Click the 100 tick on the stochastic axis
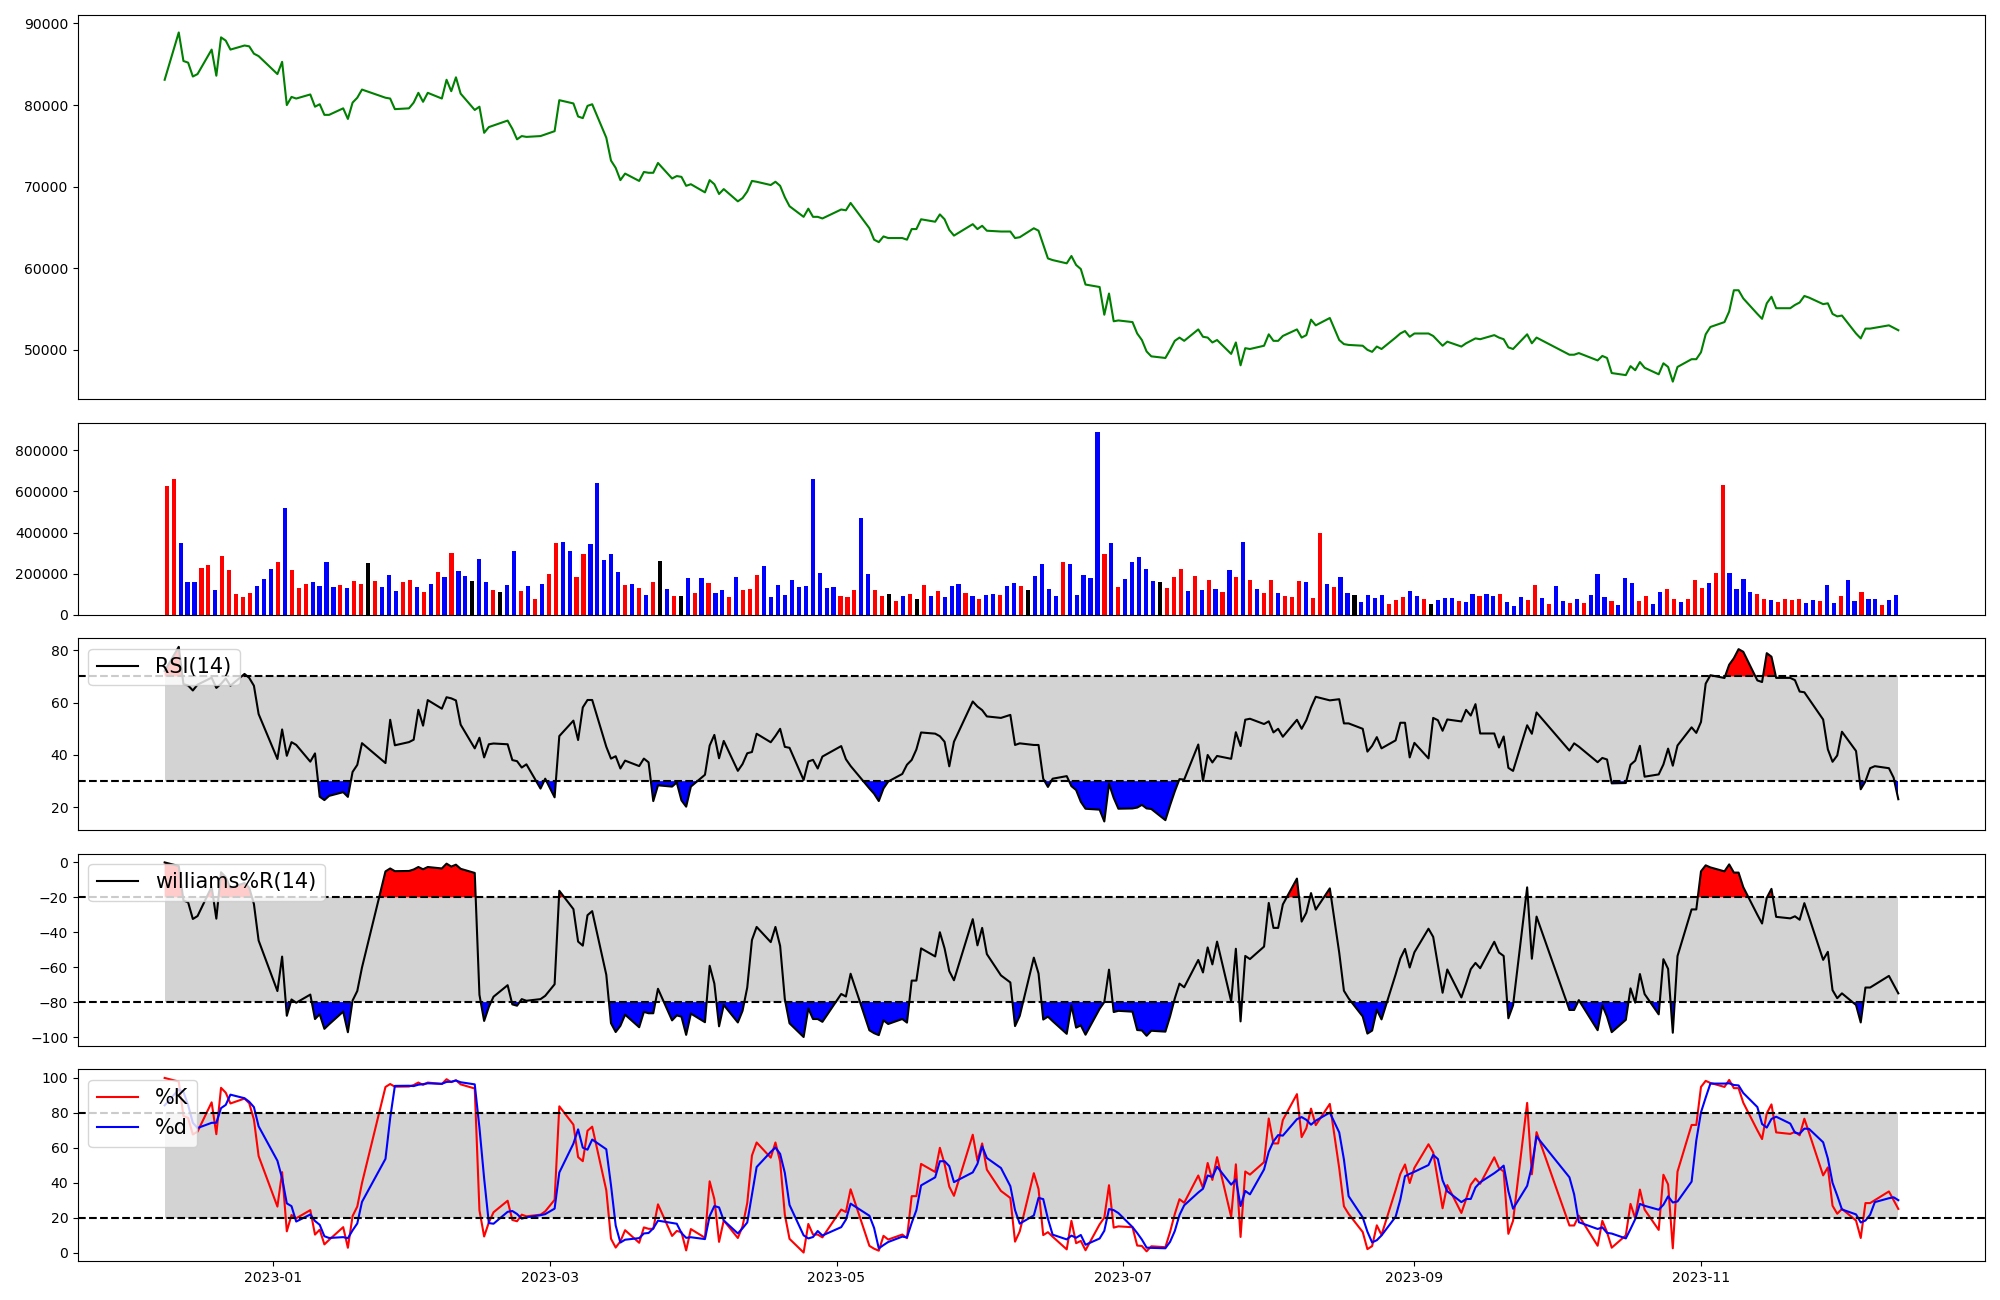Image resolution: width=2000 pixels, height=1300 pixels. tap(56, 1078)
